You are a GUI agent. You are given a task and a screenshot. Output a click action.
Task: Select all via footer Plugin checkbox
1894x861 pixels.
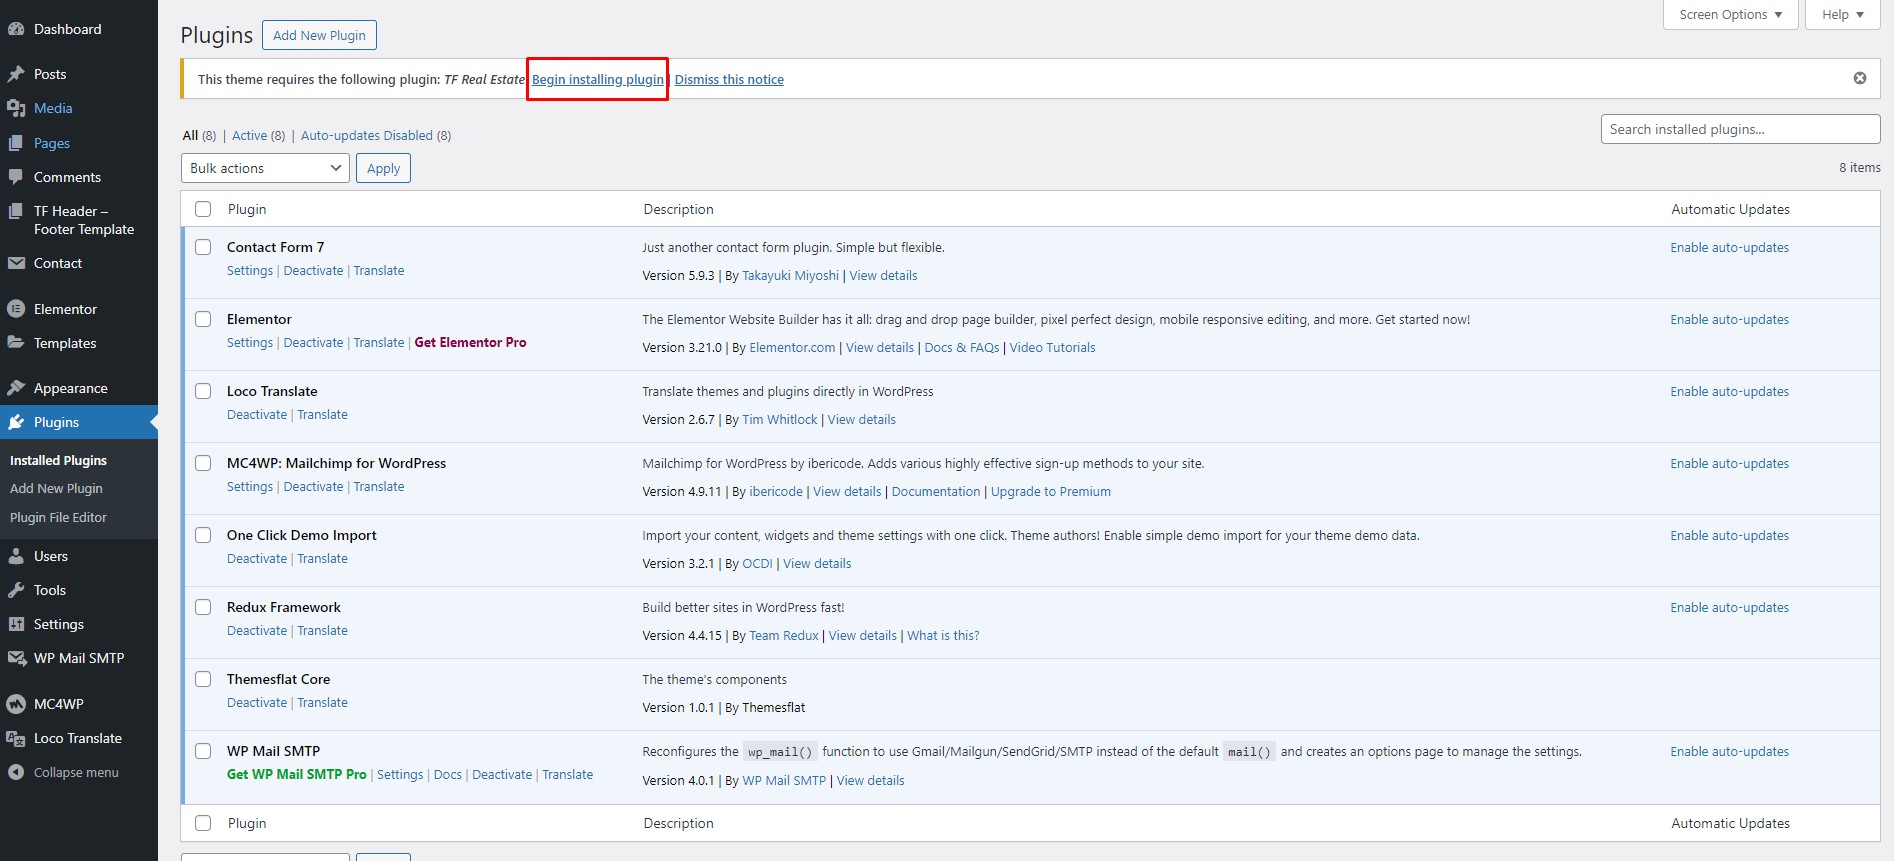pos(203,823)
